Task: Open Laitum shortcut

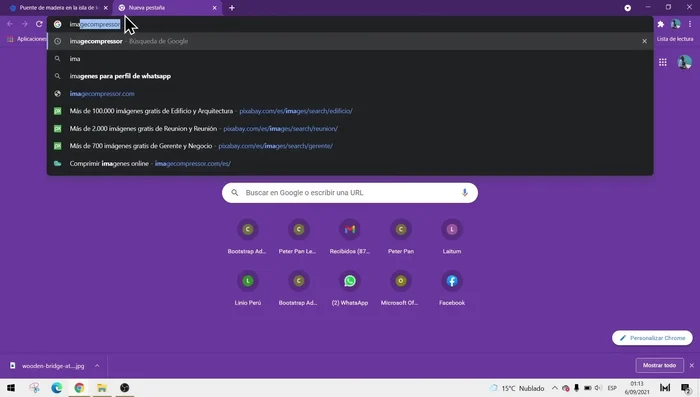Action: pyautogui.click(x=451, y=237)
